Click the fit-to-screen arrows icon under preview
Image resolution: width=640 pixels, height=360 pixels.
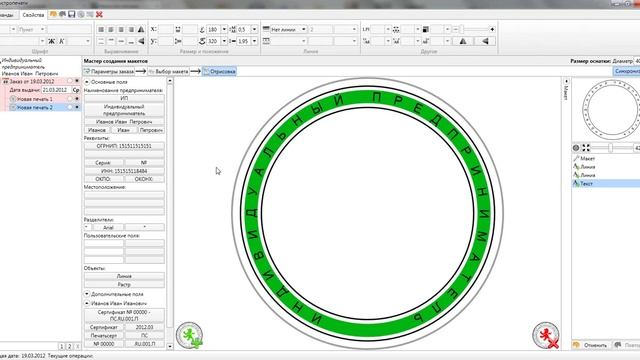[x=586, y=148]
